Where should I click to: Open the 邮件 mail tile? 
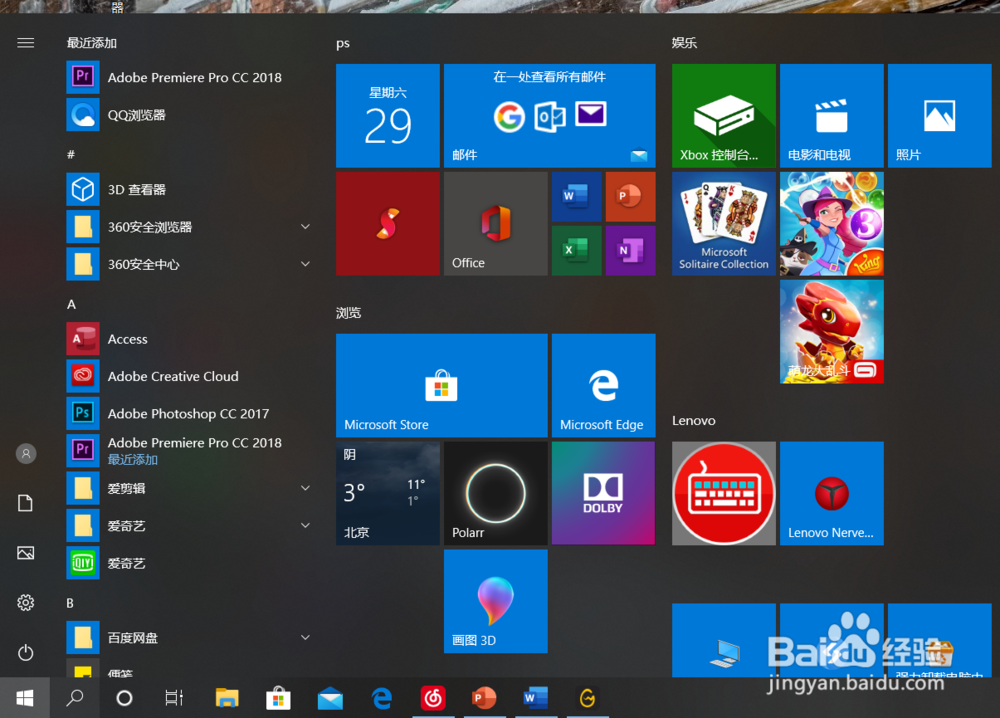pos(549,115)
